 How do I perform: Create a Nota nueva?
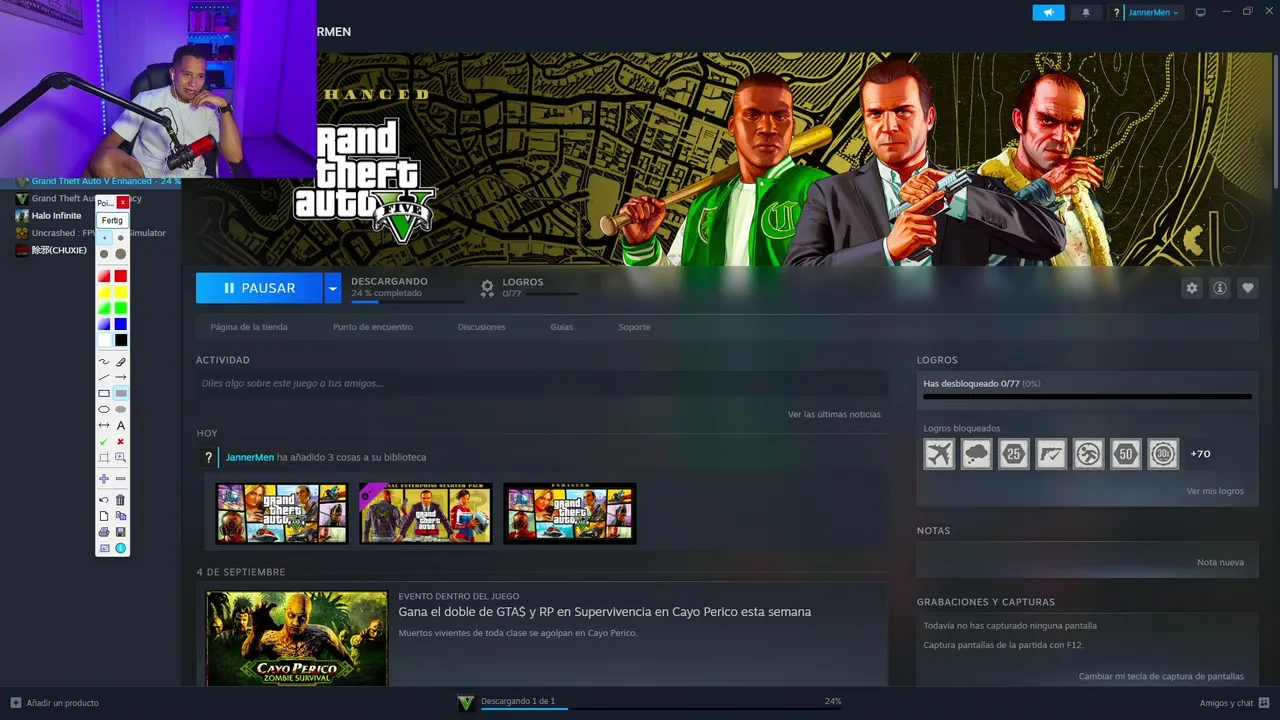(1220, 562)
